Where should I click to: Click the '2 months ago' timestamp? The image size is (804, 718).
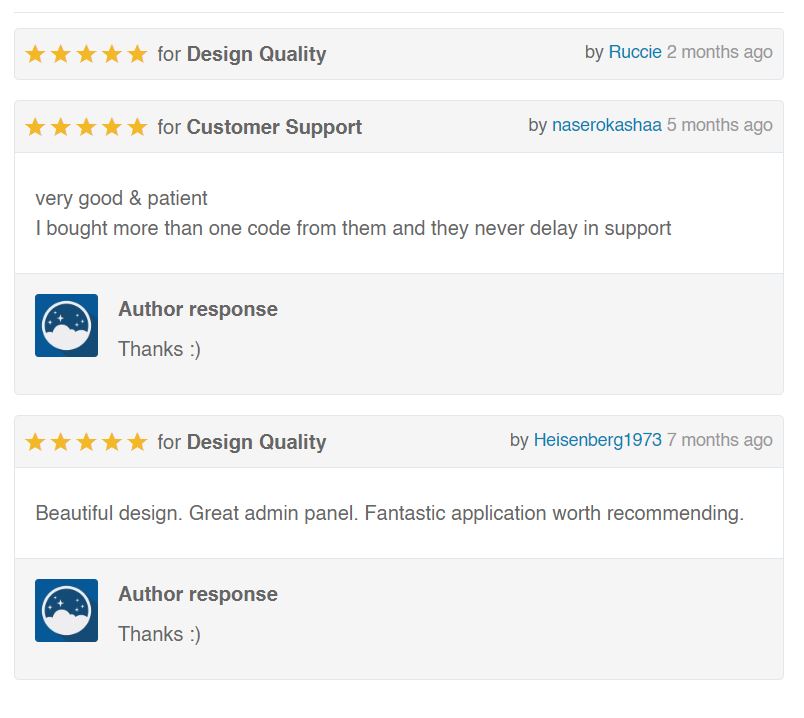point(719,52)
